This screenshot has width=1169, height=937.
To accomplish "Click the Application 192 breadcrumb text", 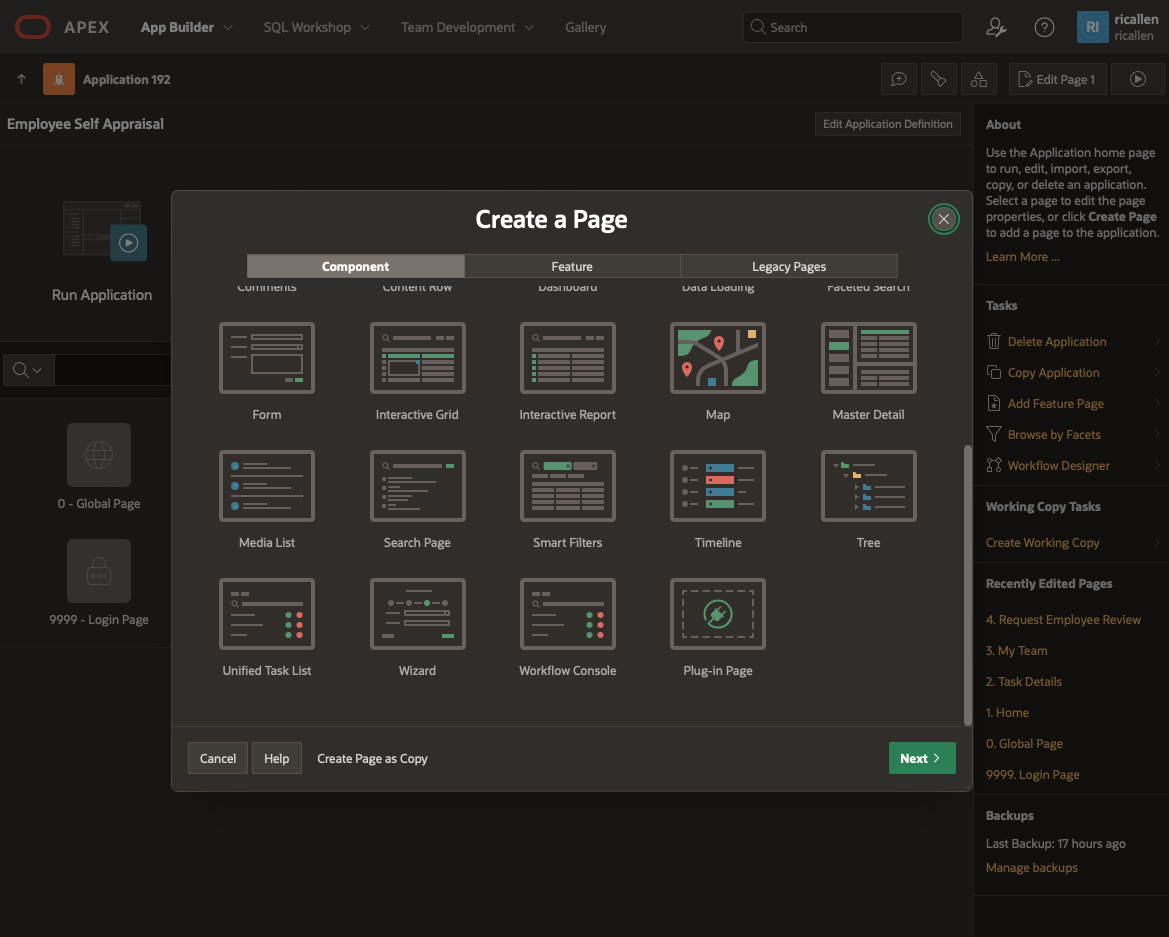I will point(127,79).
